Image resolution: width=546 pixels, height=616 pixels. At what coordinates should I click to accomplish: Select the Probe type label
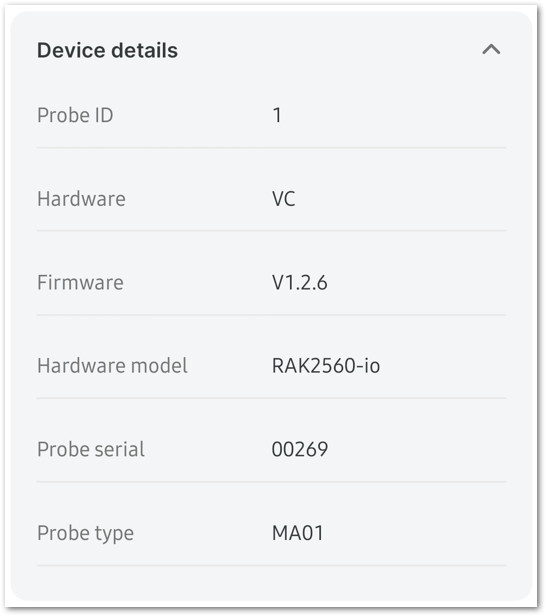point(85,534)
